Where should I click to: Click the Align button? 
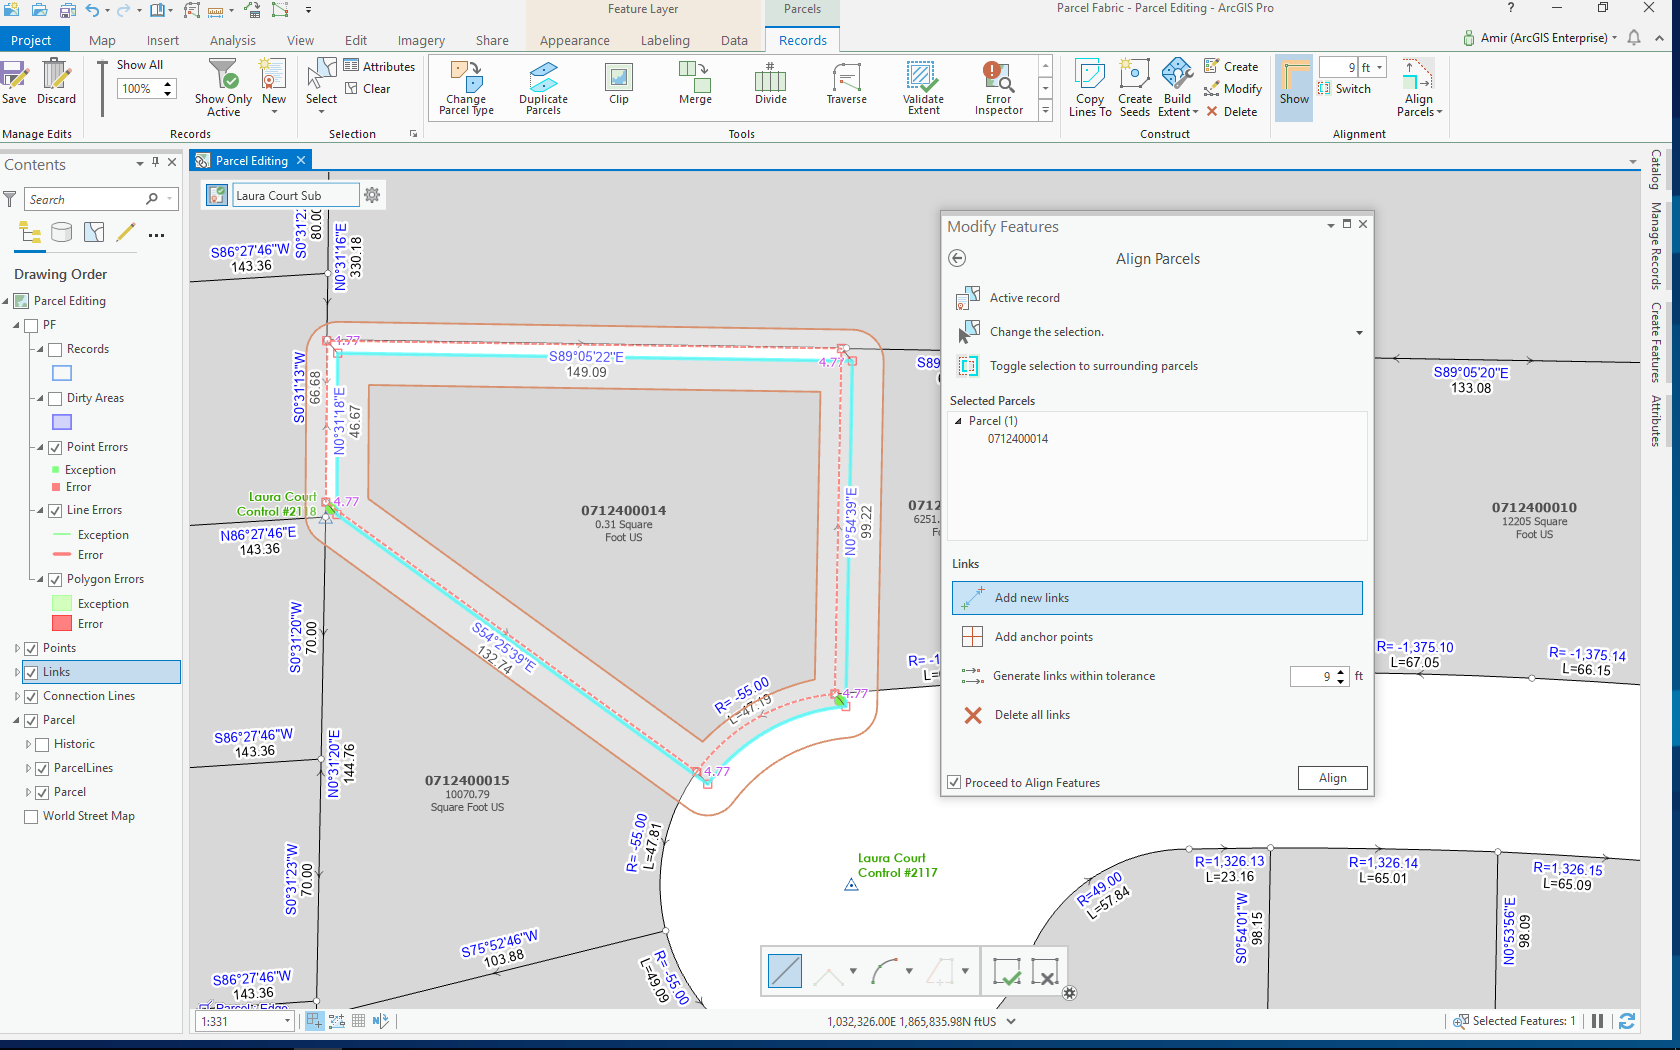click(1332, 777)
